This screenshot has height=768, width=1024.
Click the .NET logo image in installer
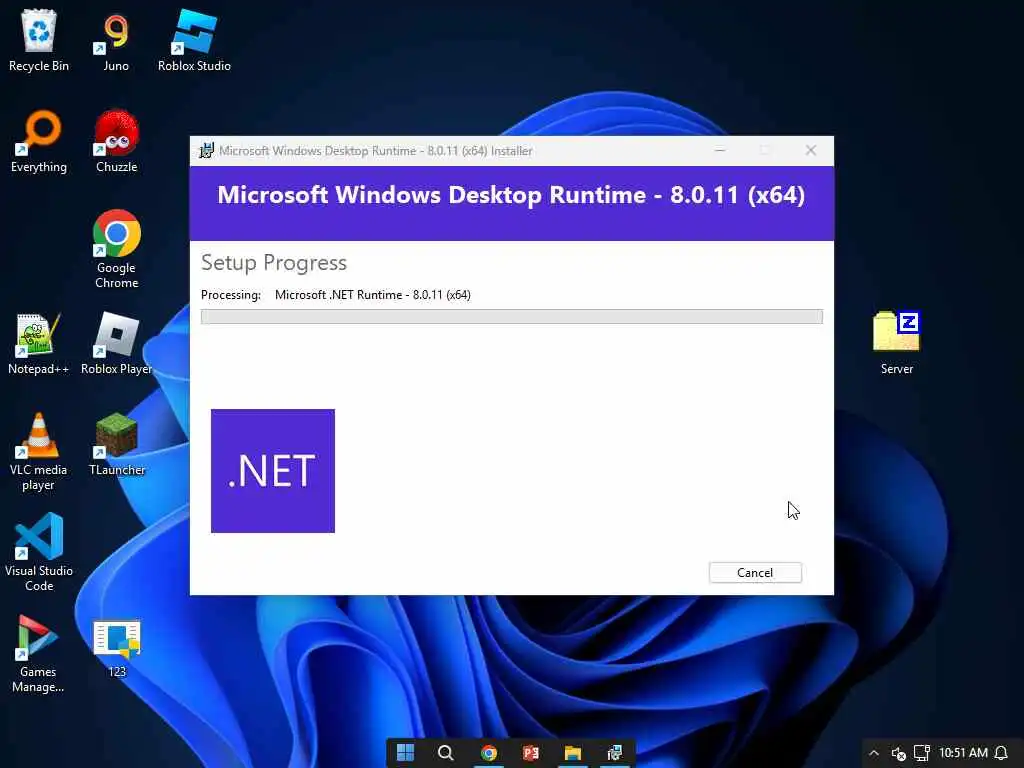click(273, 471)
